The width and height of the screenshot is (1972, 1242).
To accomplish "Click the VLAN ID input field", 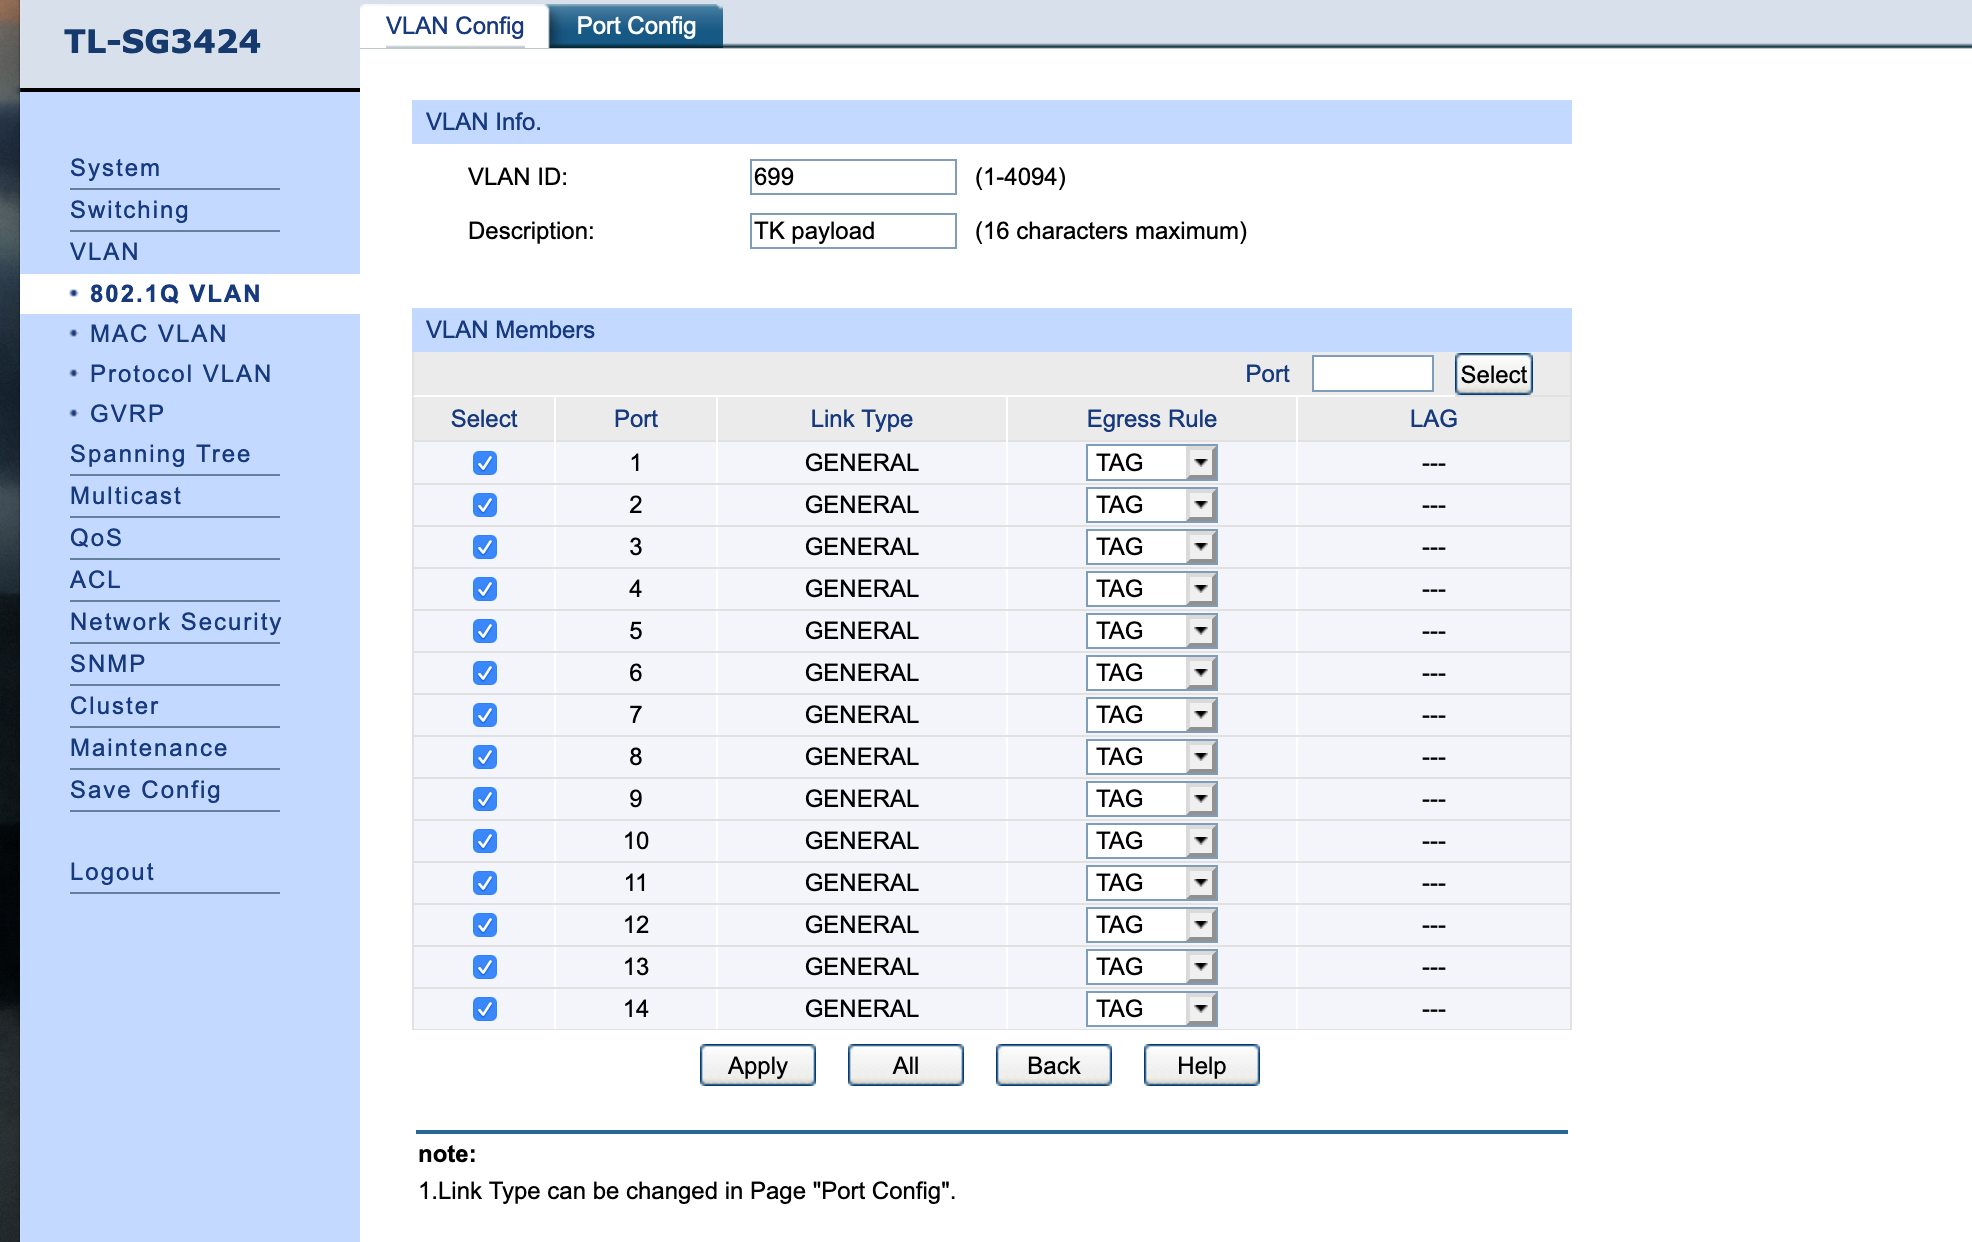I will [x=852, y=177].
